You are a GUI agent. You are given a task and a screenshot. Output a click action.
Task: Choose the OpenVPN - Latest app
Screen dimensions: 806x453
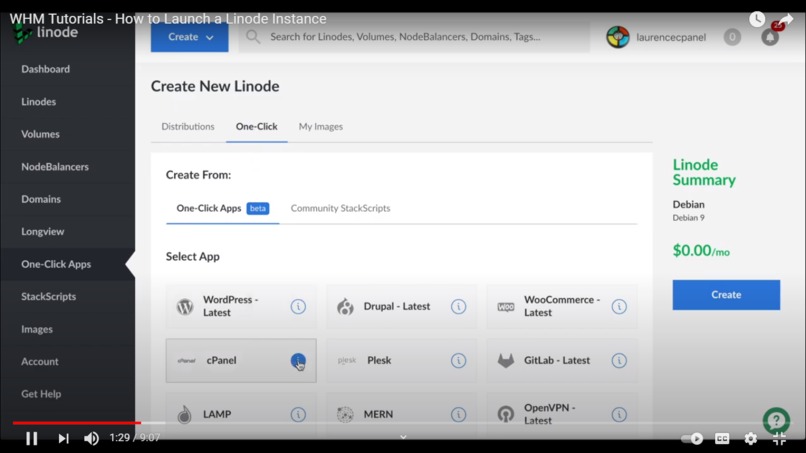(562, 414)
